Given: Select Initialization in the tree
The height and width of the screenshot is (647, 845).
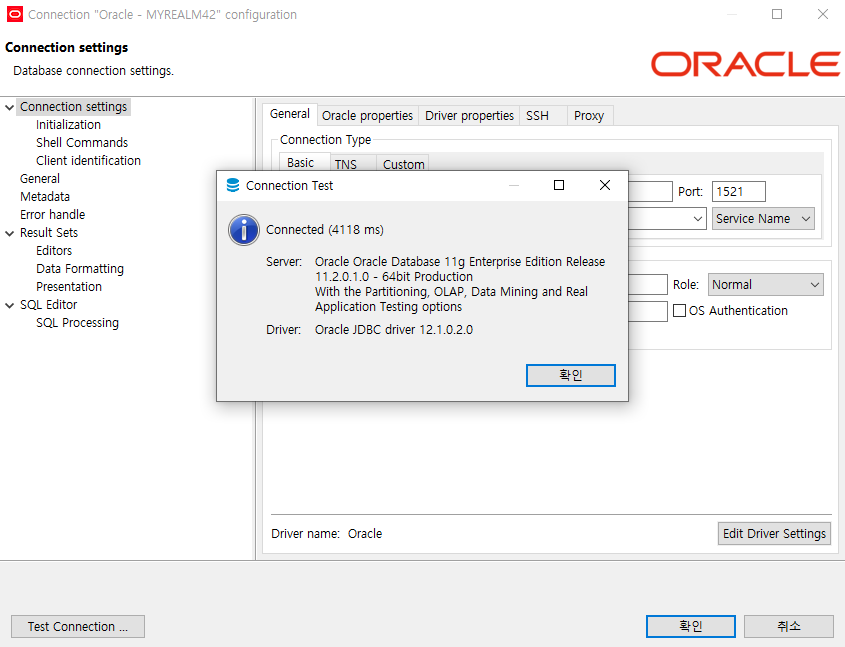Looking at the screenshot, I should 68,125.
